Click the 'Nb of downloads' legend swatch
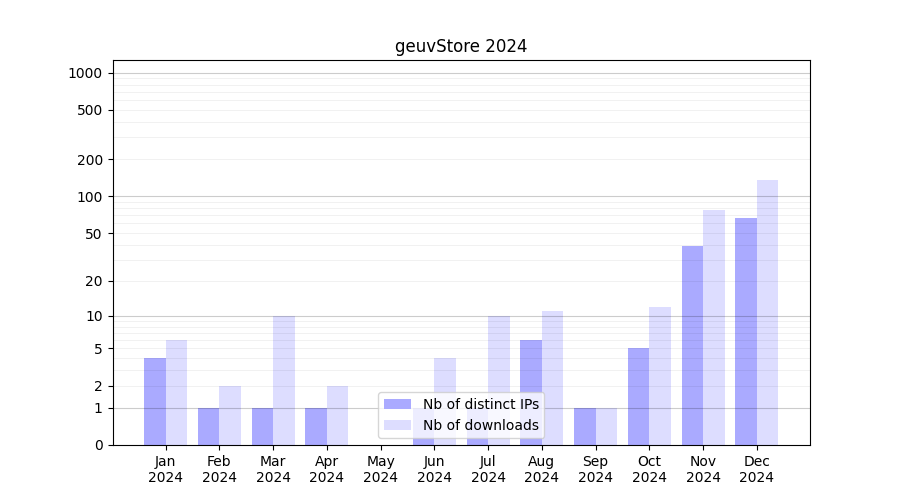This screenshot has height=500, width=900. 397,425
